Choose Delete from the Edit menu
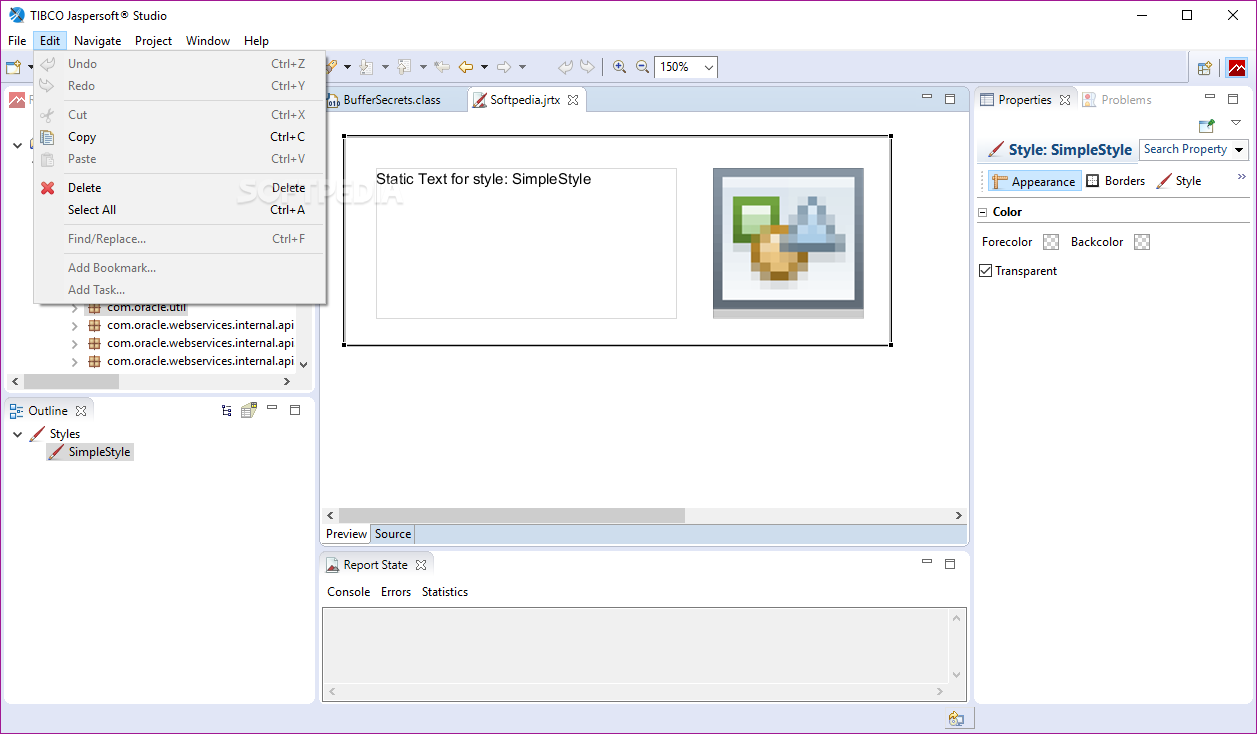The image size is (1257, 734). [x=179, y=188]
